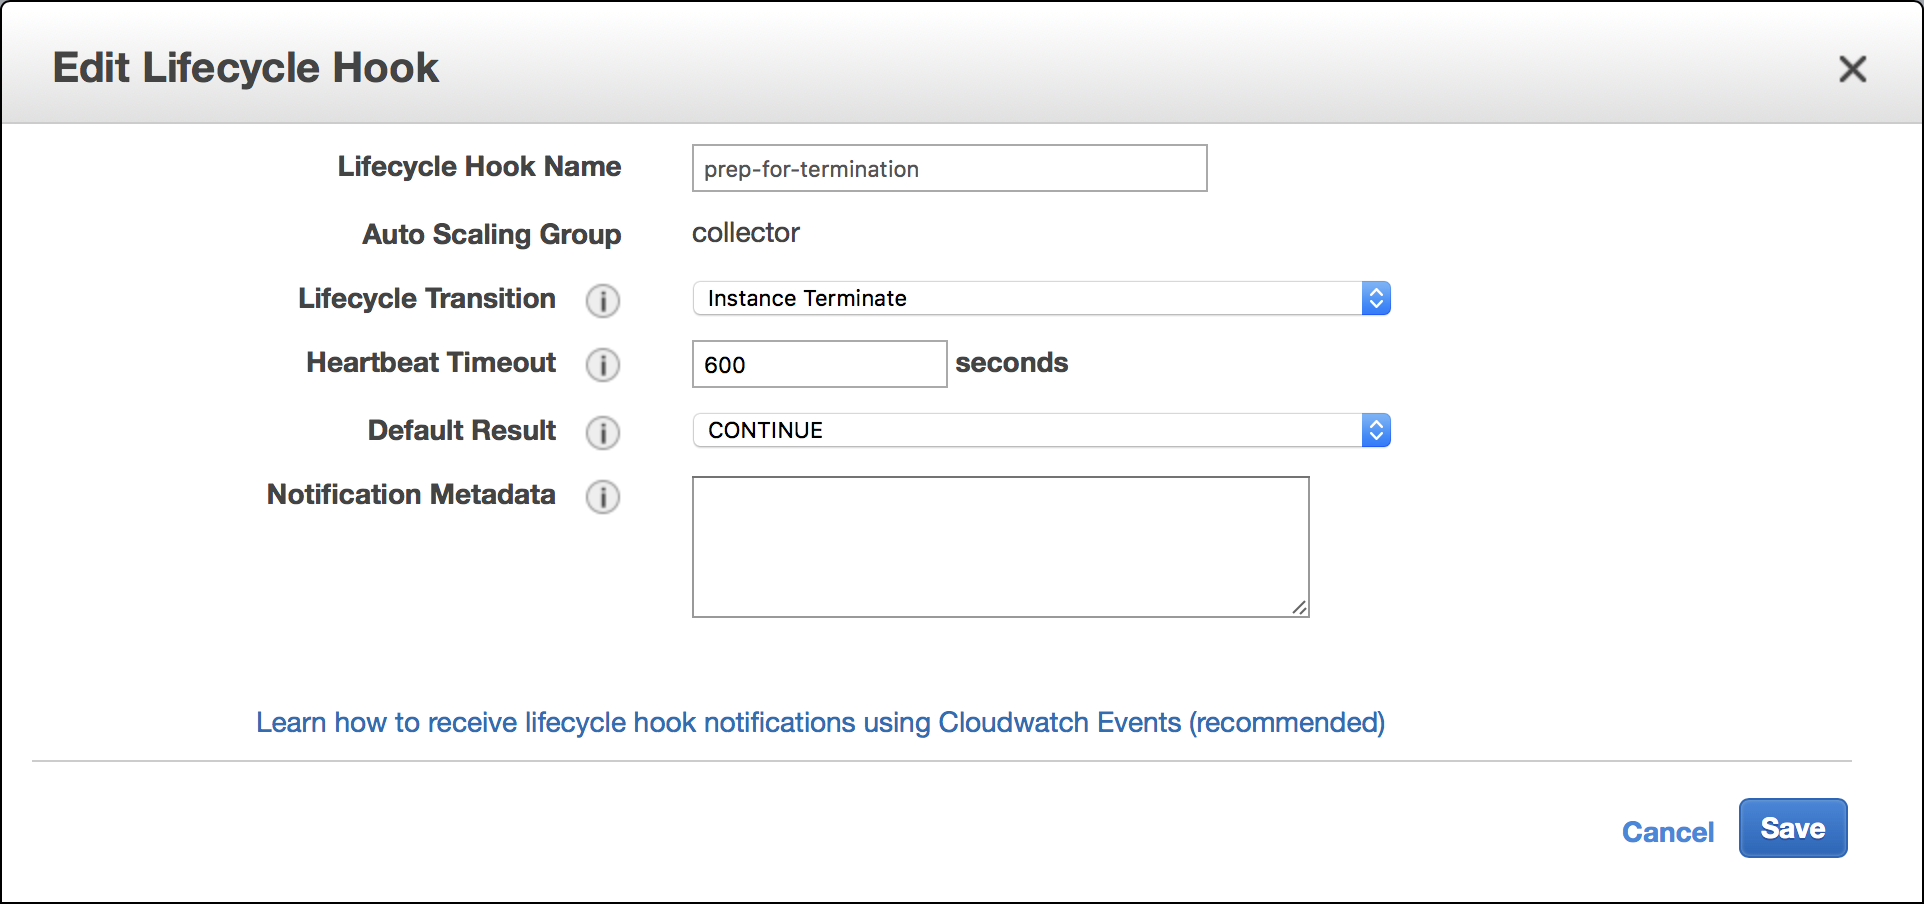Open the Lifecycle Transition dropdown
Viewport: 1924px width, 904px height.
point(1040,298)
